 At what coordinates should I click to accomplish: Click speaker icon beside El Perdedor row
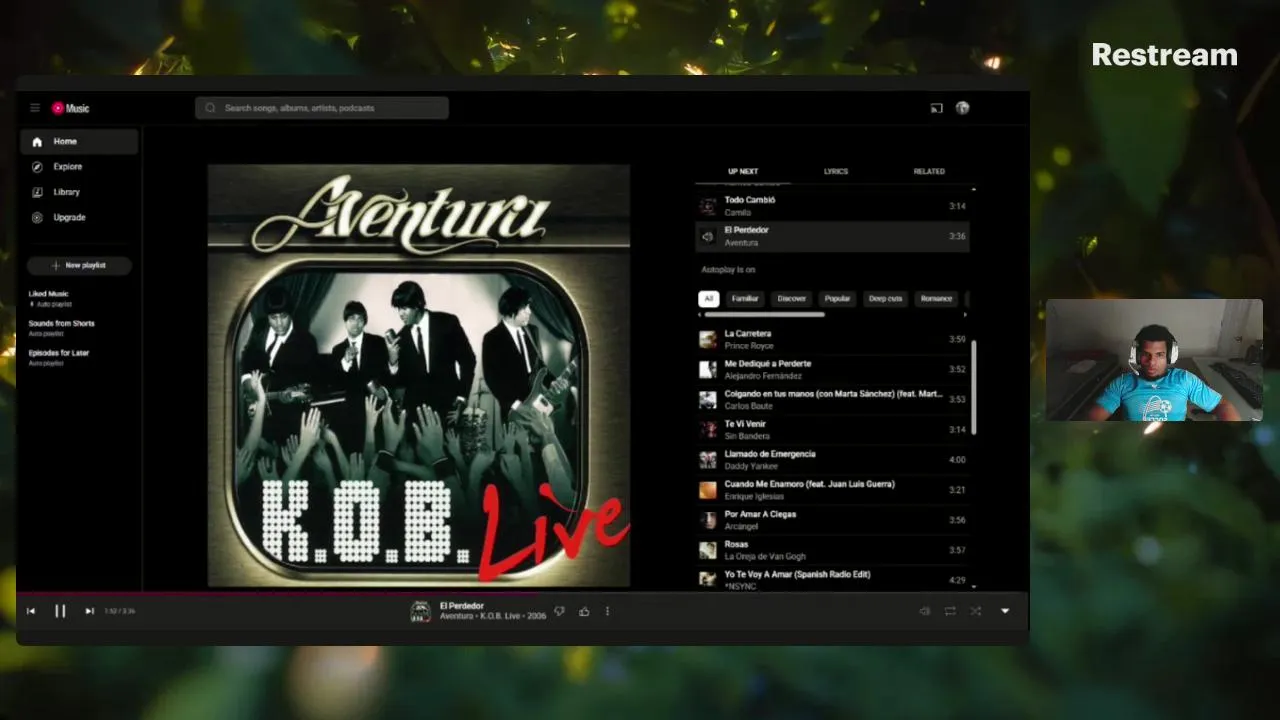click(708, 237)
